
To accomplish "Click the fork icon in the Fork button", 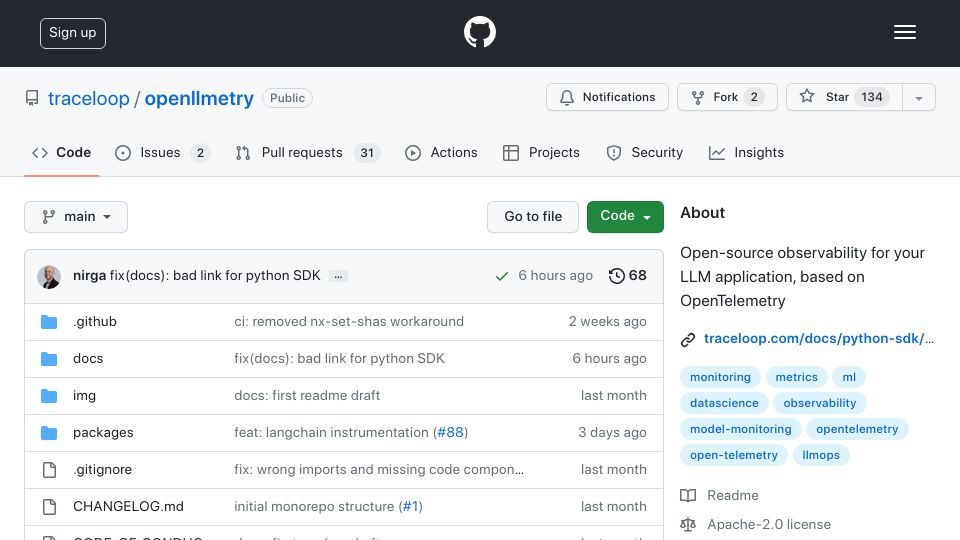I will [x=697, y=97].
